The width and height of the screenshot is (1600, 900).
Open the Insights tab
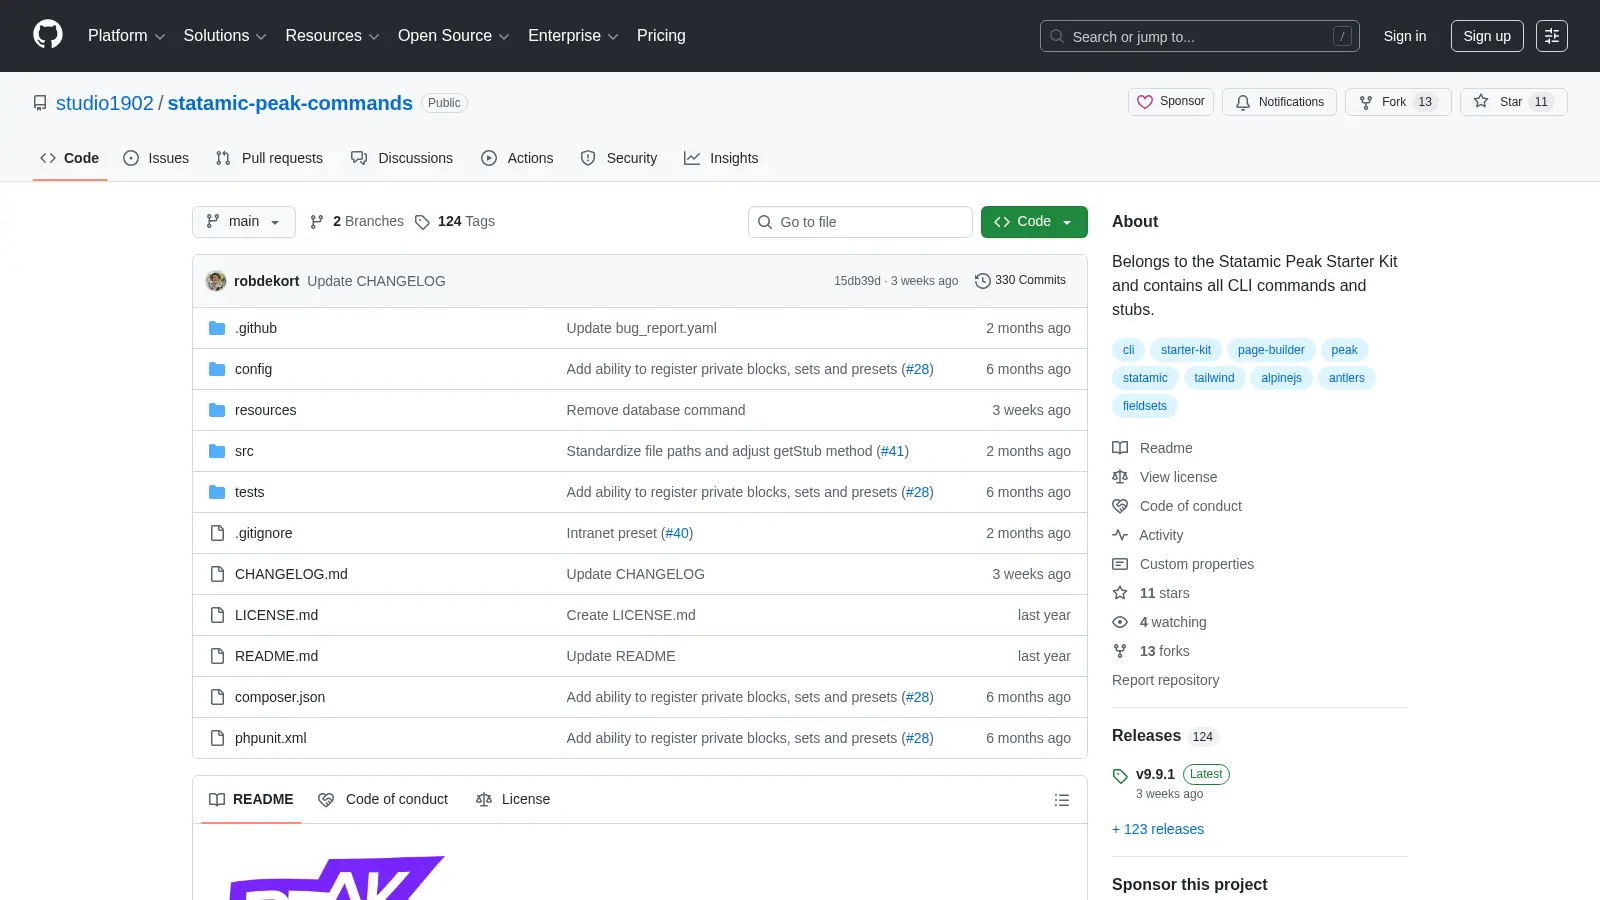click(721, 158)
